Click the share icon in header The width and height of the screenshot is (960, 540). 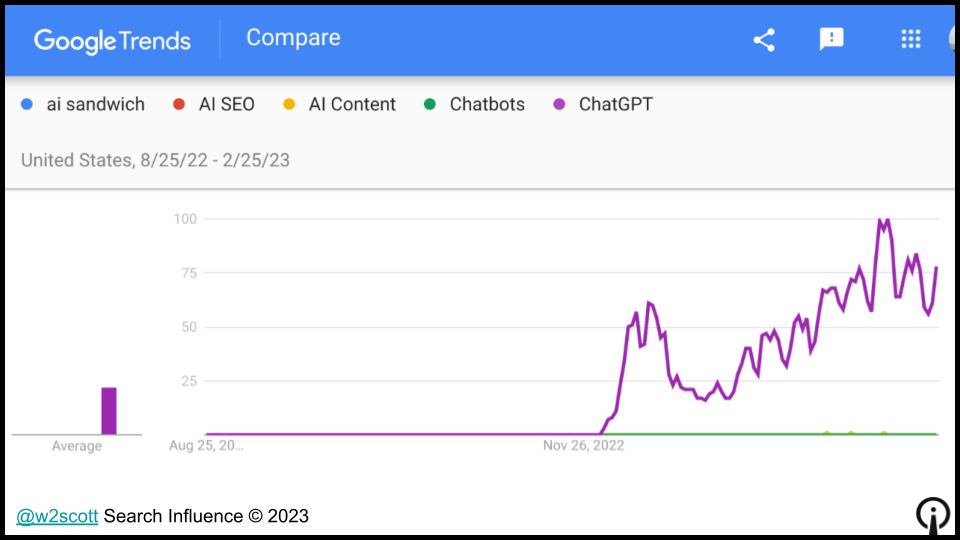point(764,40)
